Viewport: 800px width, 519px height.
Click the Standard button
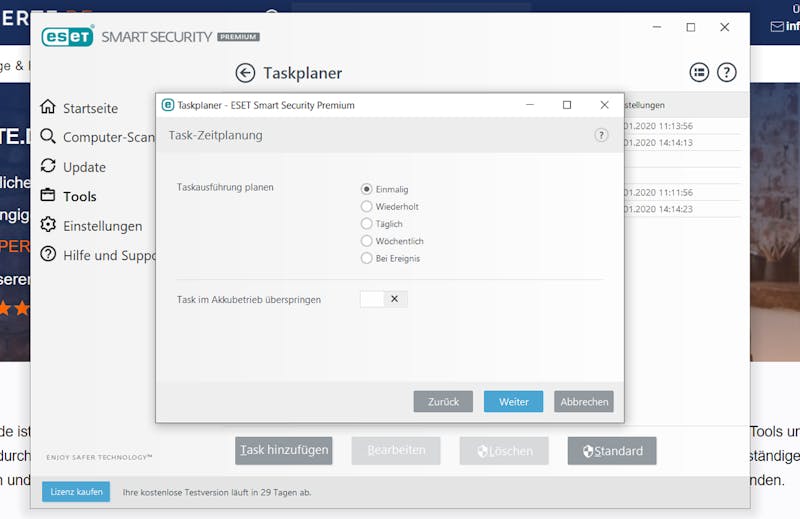pyautogui.click(x=612, y=451)
